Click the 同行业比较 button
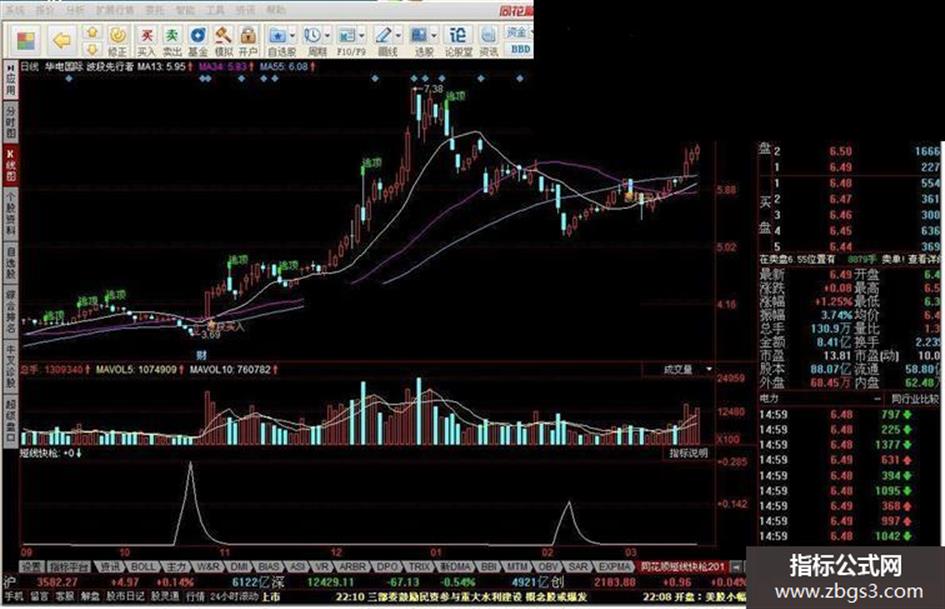 914,399
